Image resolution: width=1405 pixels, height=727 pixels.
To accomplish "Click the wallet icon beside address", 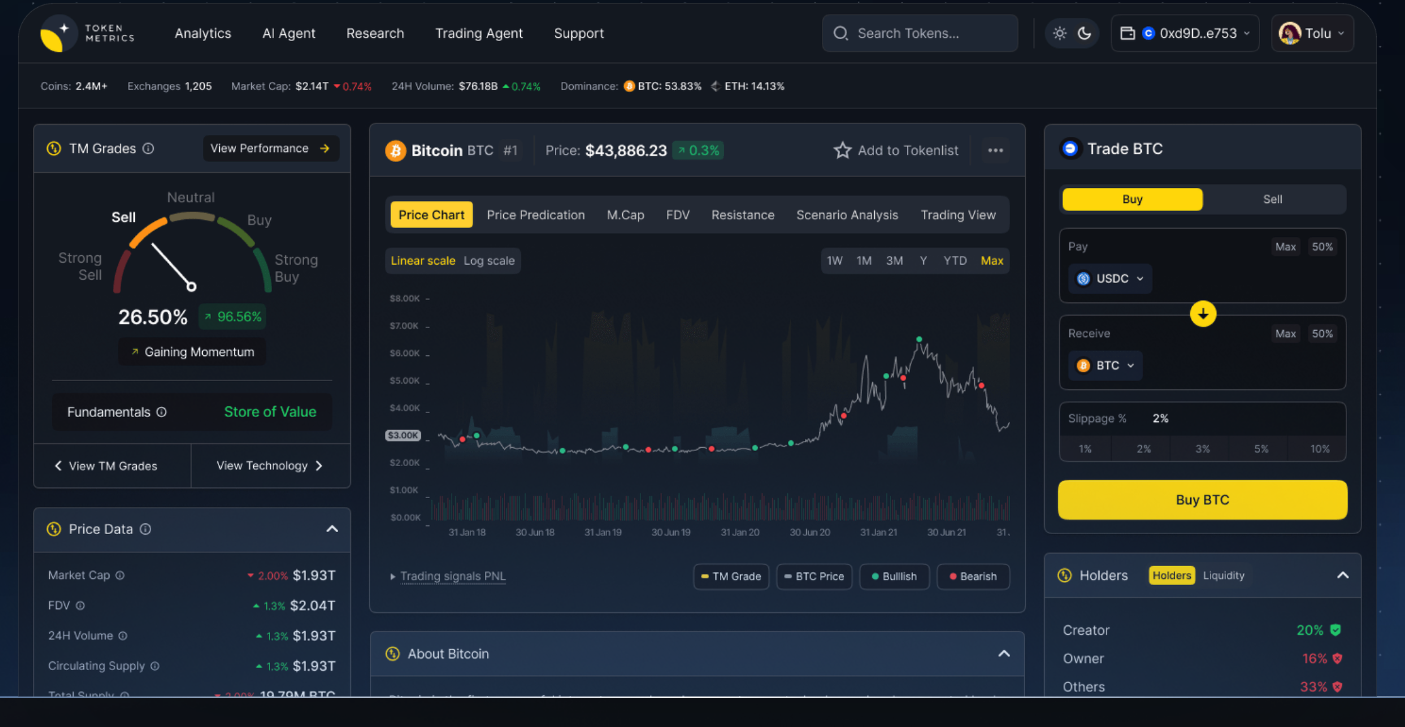I will (x=1127, y=33).
